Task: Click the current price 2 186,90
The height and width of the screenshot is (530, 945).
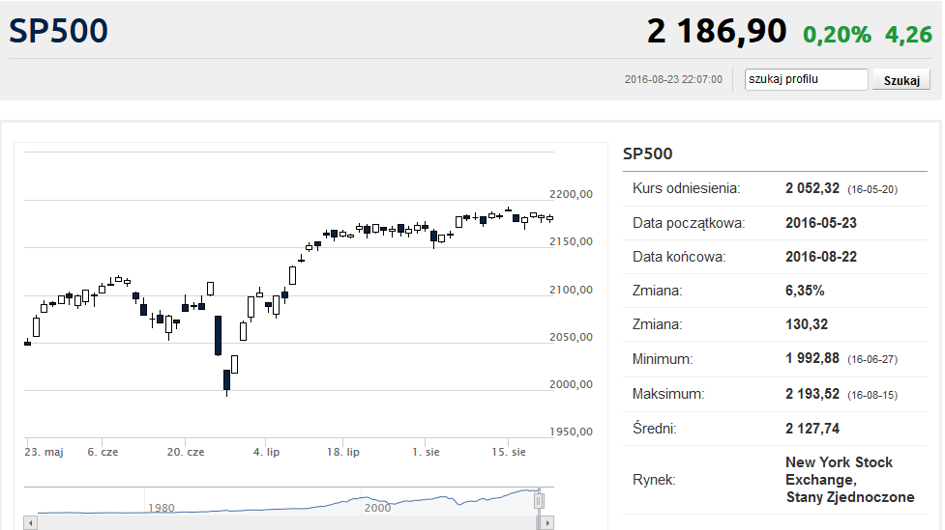Action: 717,32
